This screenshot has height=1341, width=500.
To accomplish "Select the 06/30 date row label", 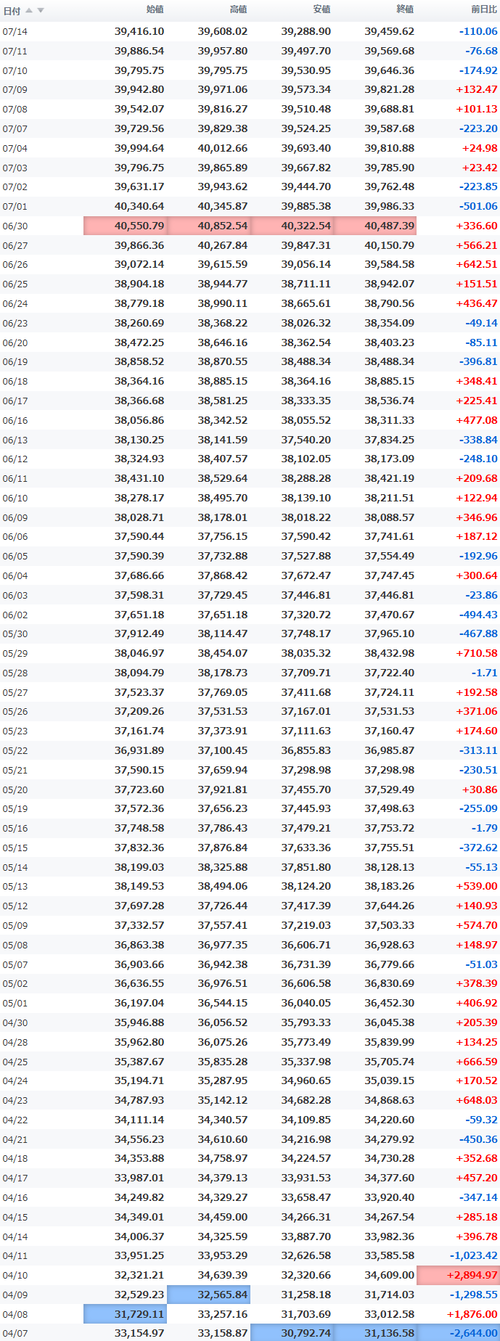I will click(15, 226).
